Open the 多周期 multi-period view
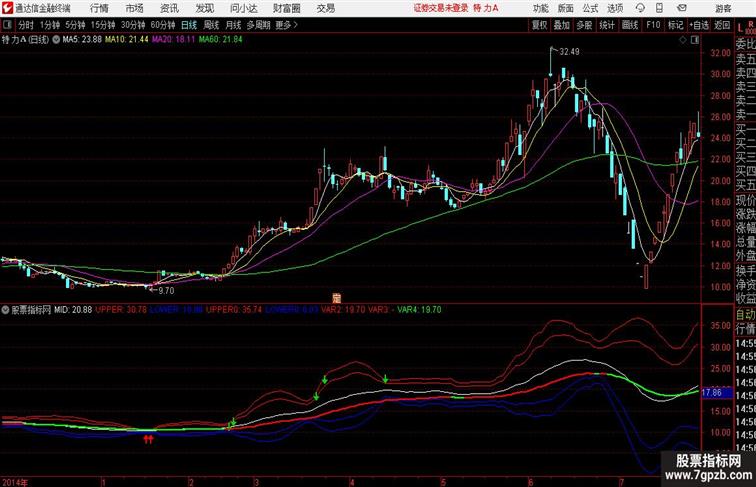The width and height of the screenshot is (756, 487). click(258, 25)
